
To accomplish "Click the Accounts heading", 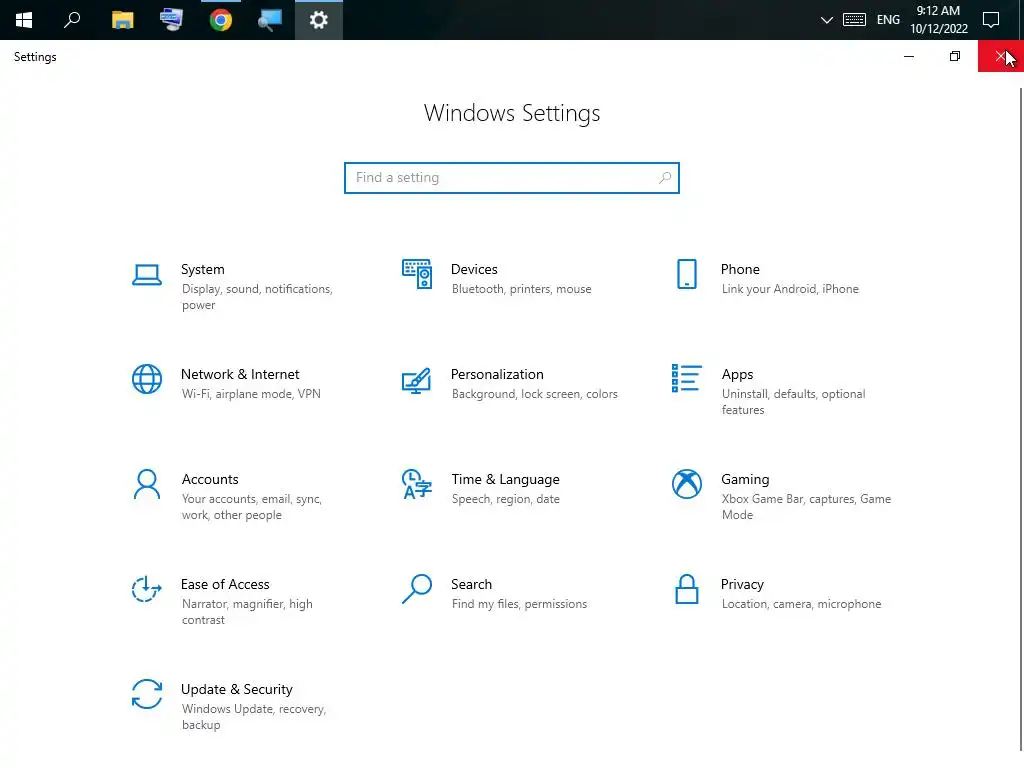I will 210,479.
